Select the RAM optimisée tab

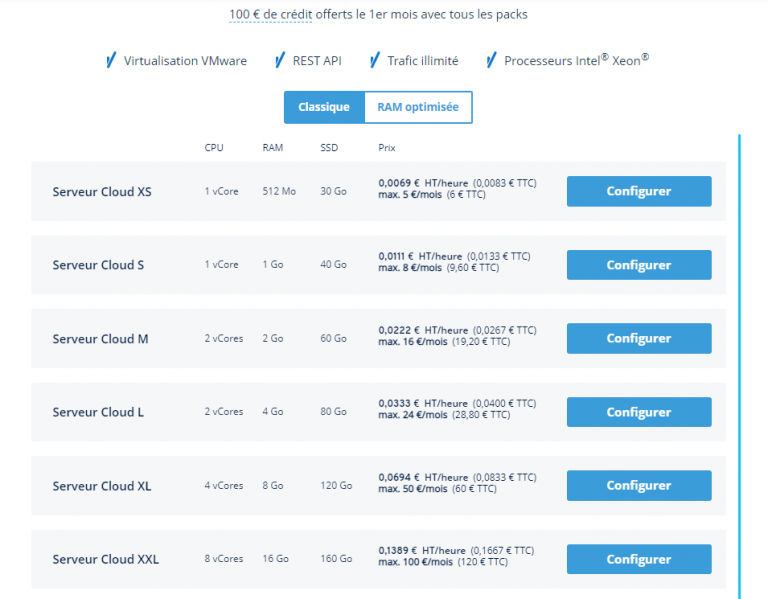(418, 107)
